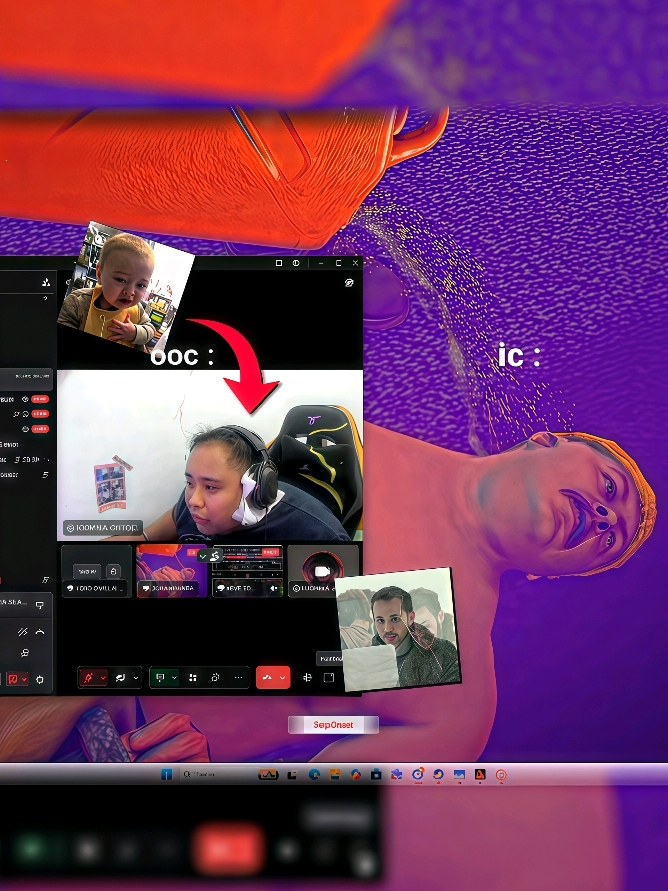
Task: Click the red hang up call button
Action: point(267,677)
